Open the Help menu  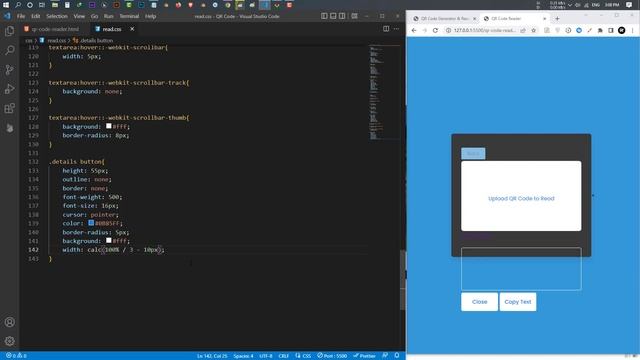151,16
